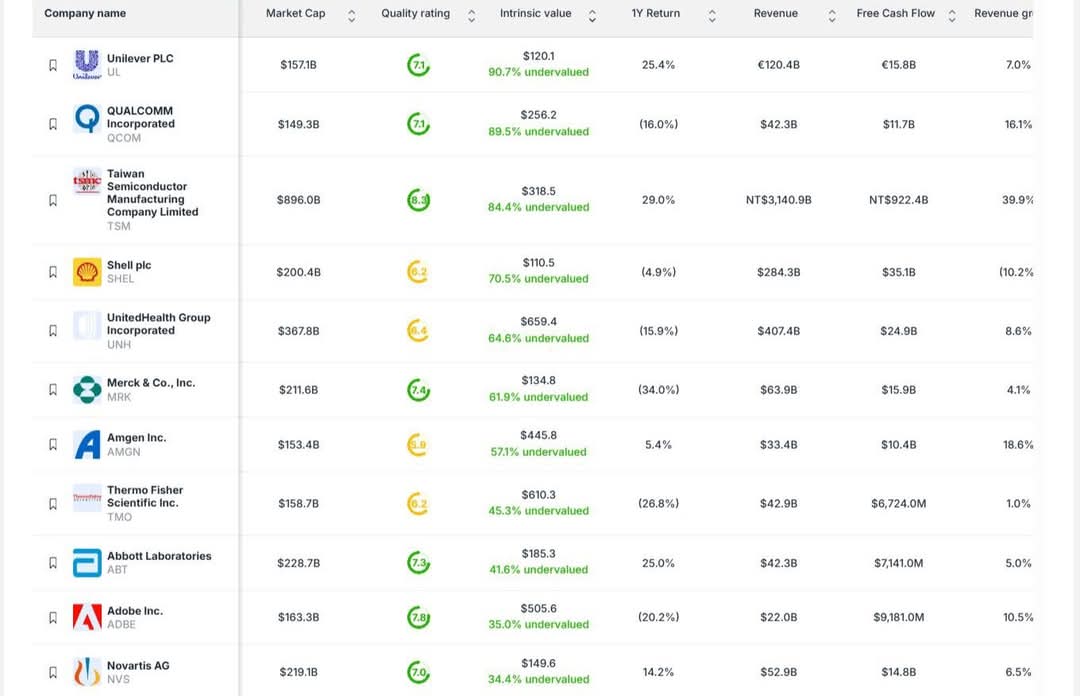Click the Market Cap column header label

click(295, 13)
